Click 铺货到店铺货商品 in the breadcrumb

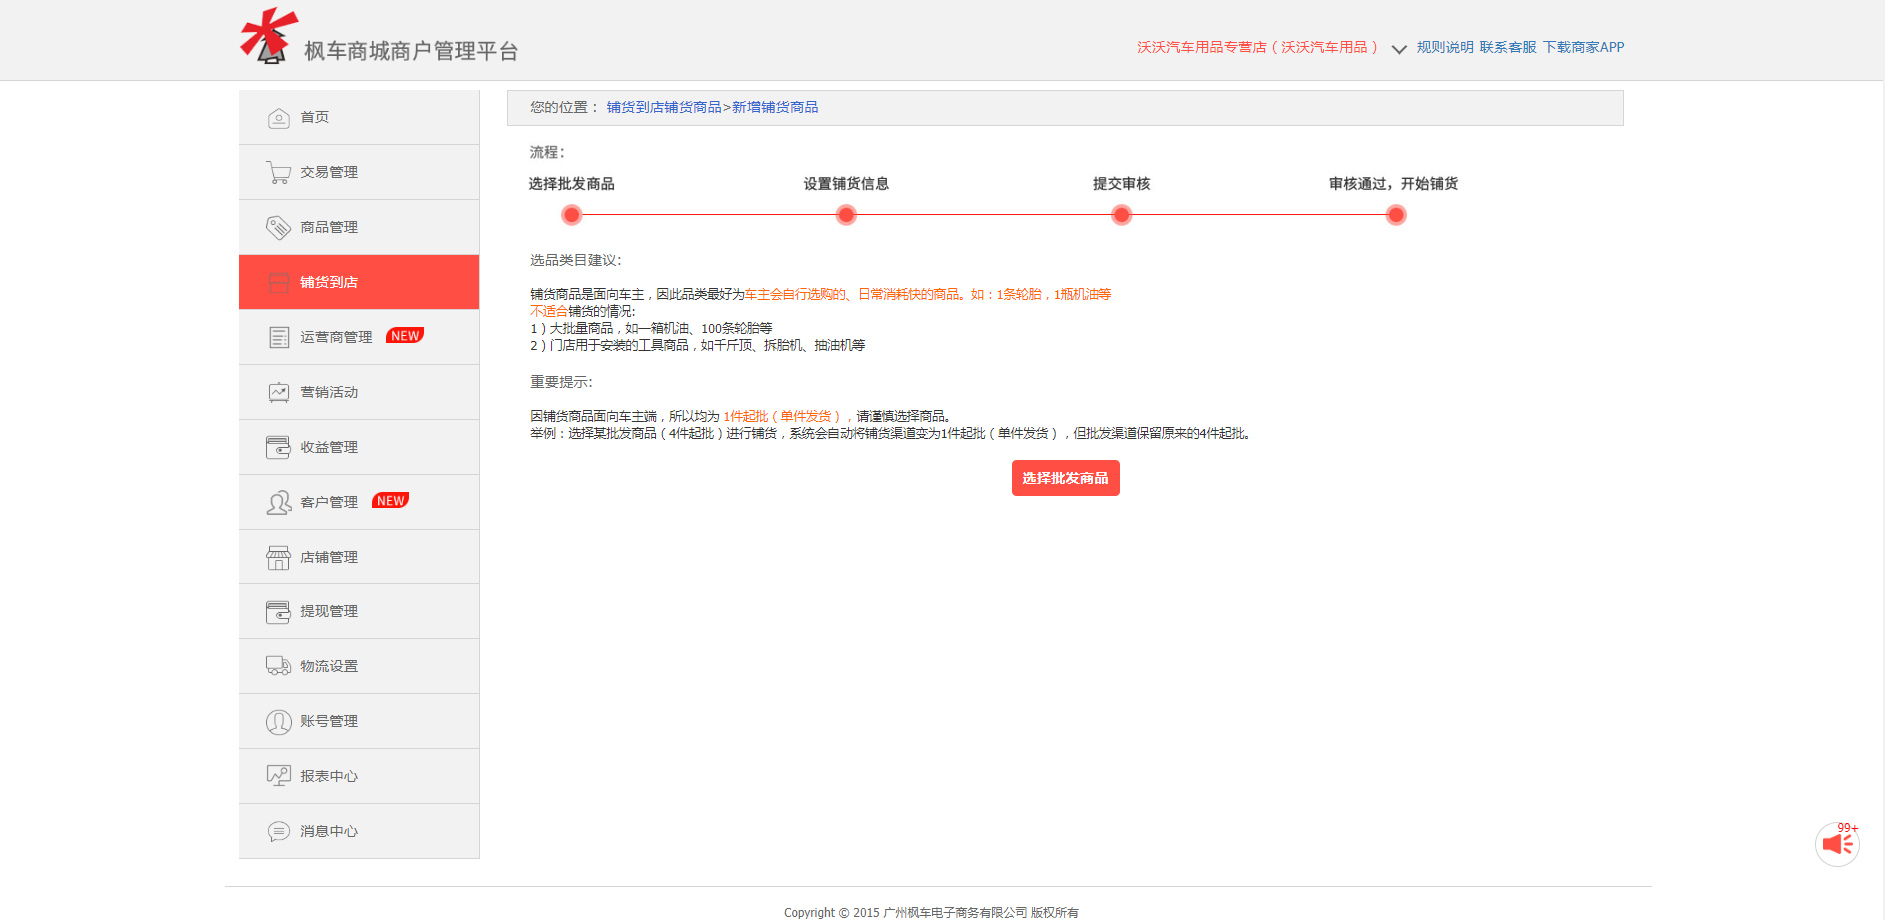coord(661,106)
